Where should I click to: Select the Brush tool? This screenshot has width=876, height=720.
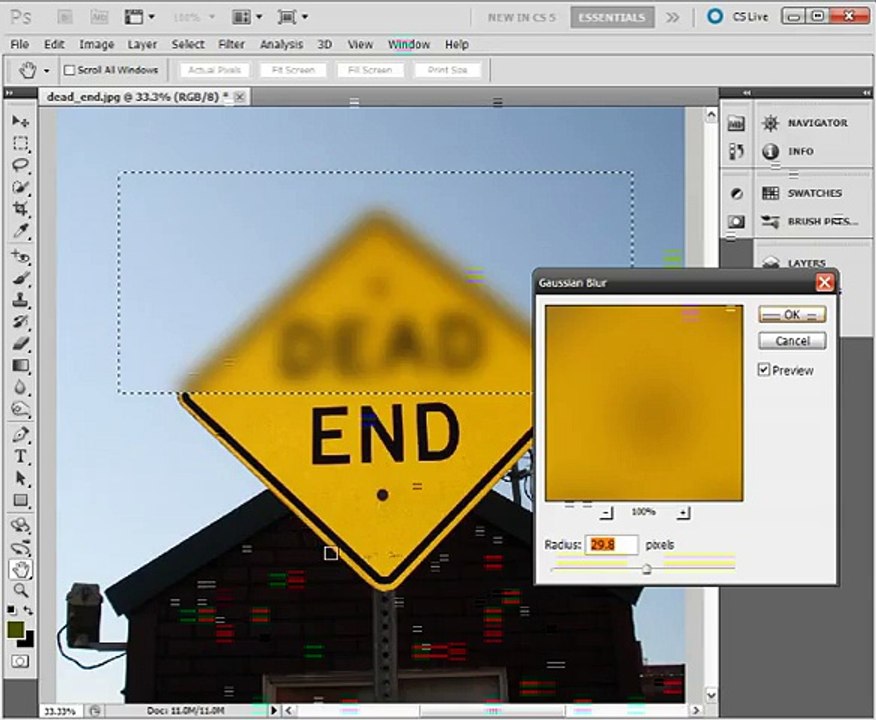21,278
